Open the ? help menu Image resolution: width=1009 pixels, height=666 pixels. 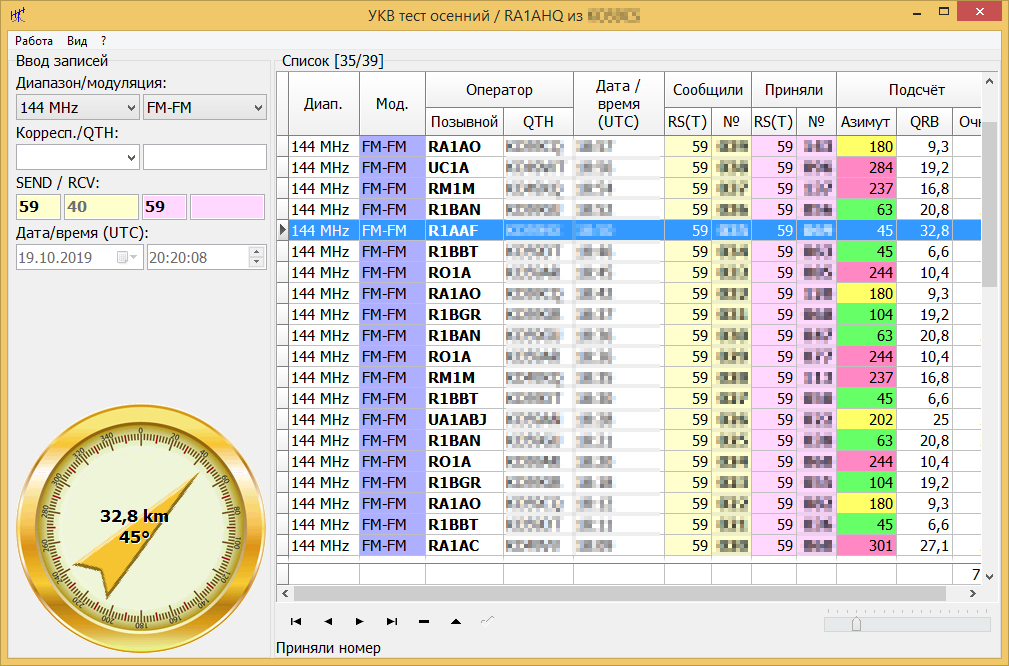(103, 41)
